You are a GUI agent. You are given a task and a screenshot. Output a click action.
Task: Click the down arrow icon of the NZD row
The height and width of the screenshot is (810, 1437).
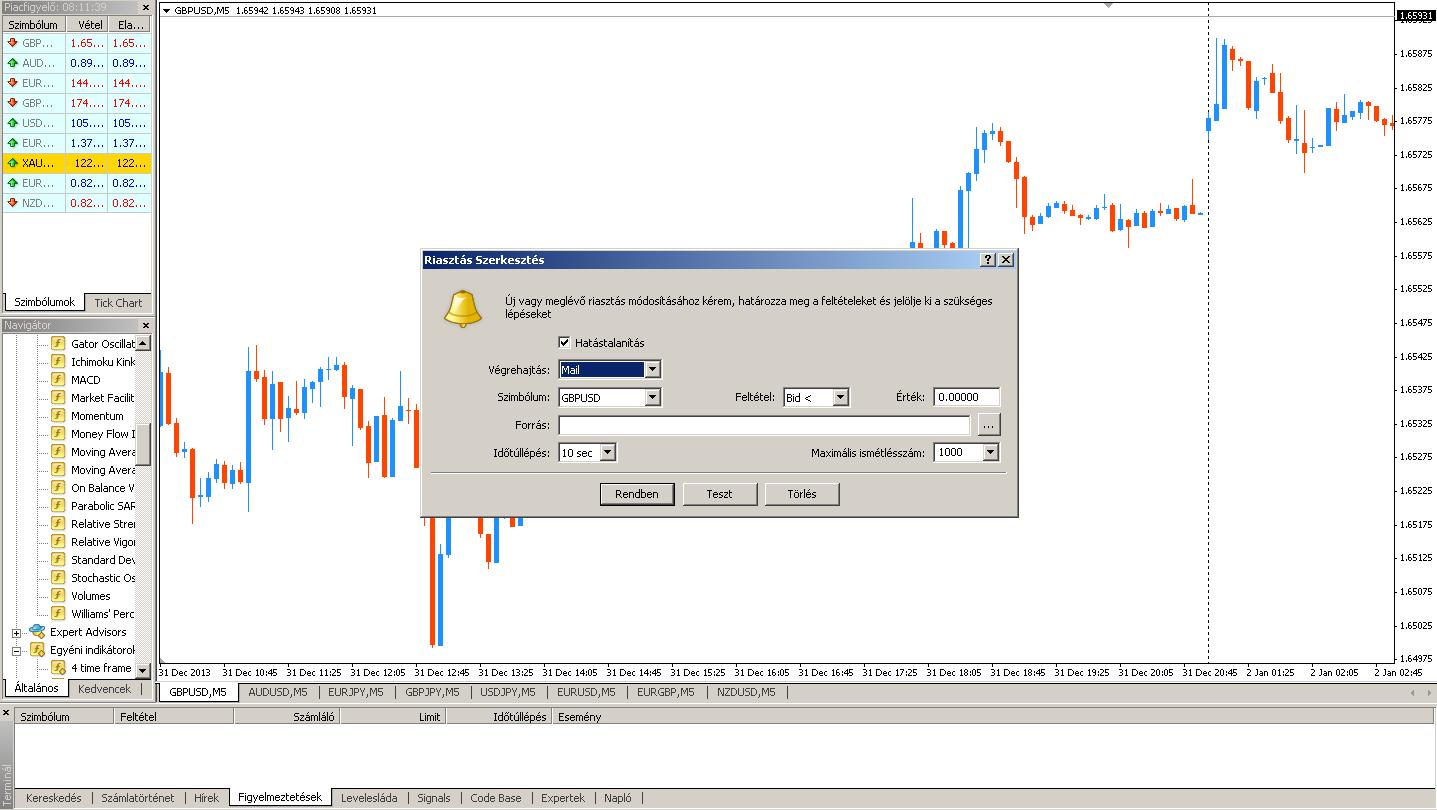12,203
